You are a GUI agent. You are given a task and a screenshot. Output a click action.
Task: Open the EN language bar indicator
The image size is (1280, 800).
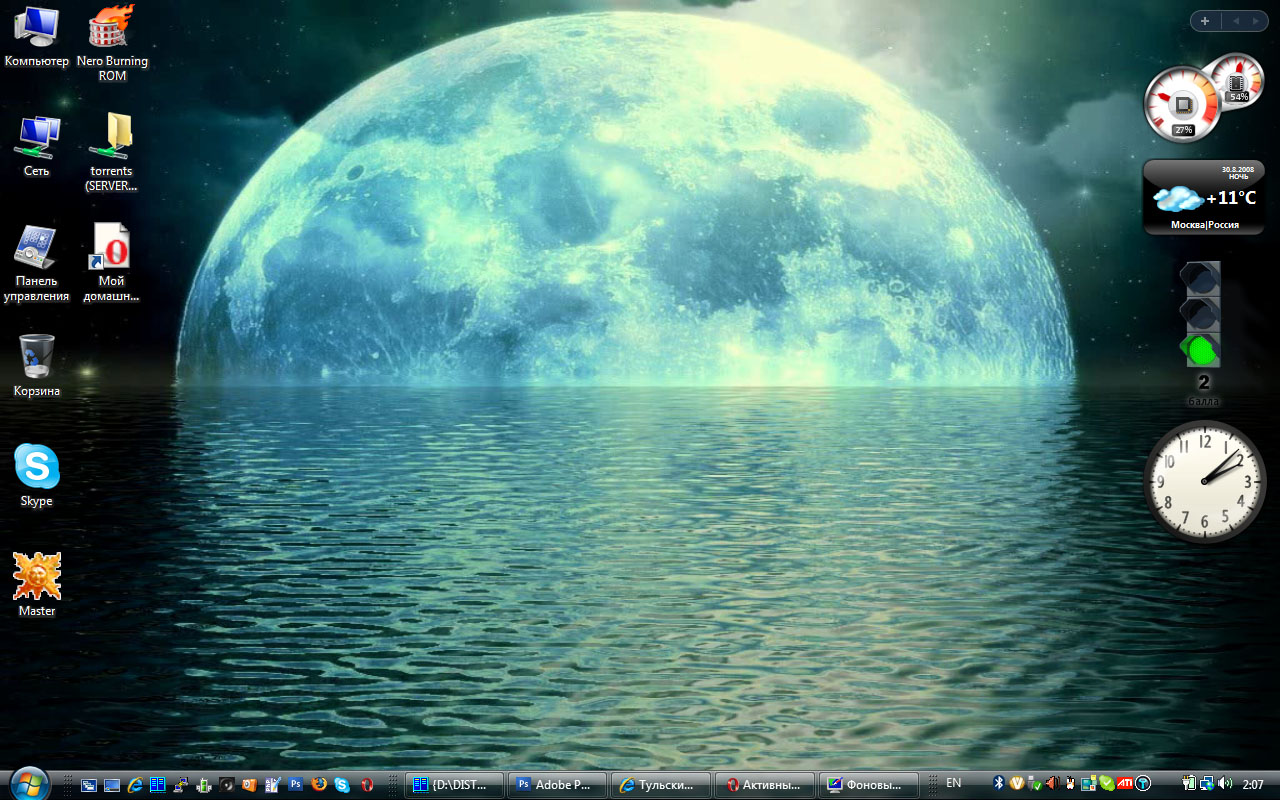pos(954,783)
